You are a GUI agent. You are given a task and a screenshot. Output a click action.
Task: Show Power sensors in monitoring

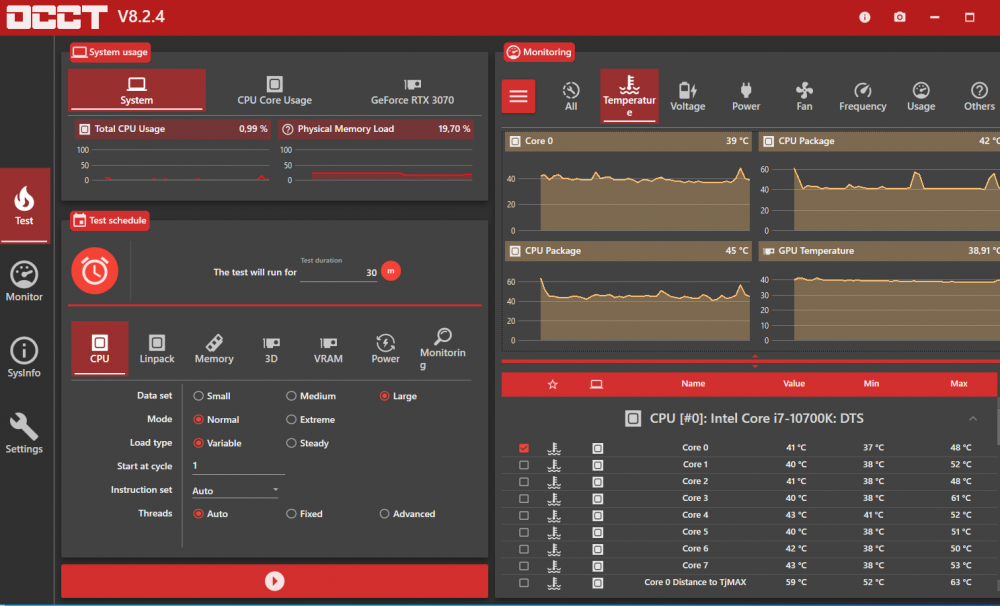[746, 96]
